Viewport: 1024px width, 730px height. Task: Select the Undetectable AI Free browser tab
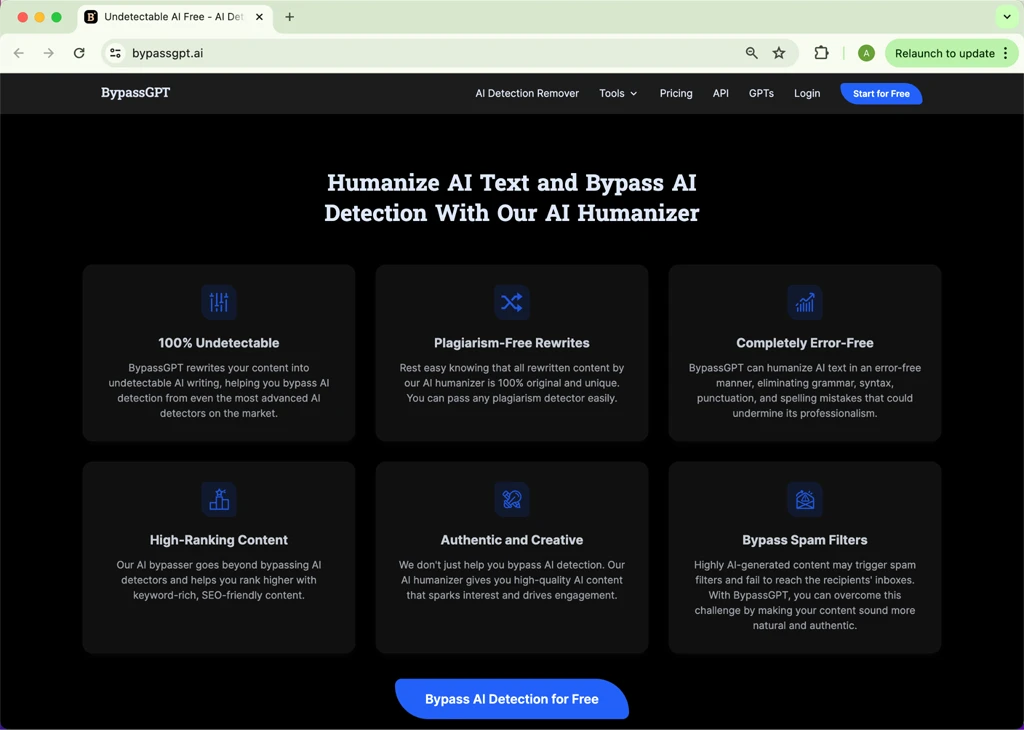174,17
